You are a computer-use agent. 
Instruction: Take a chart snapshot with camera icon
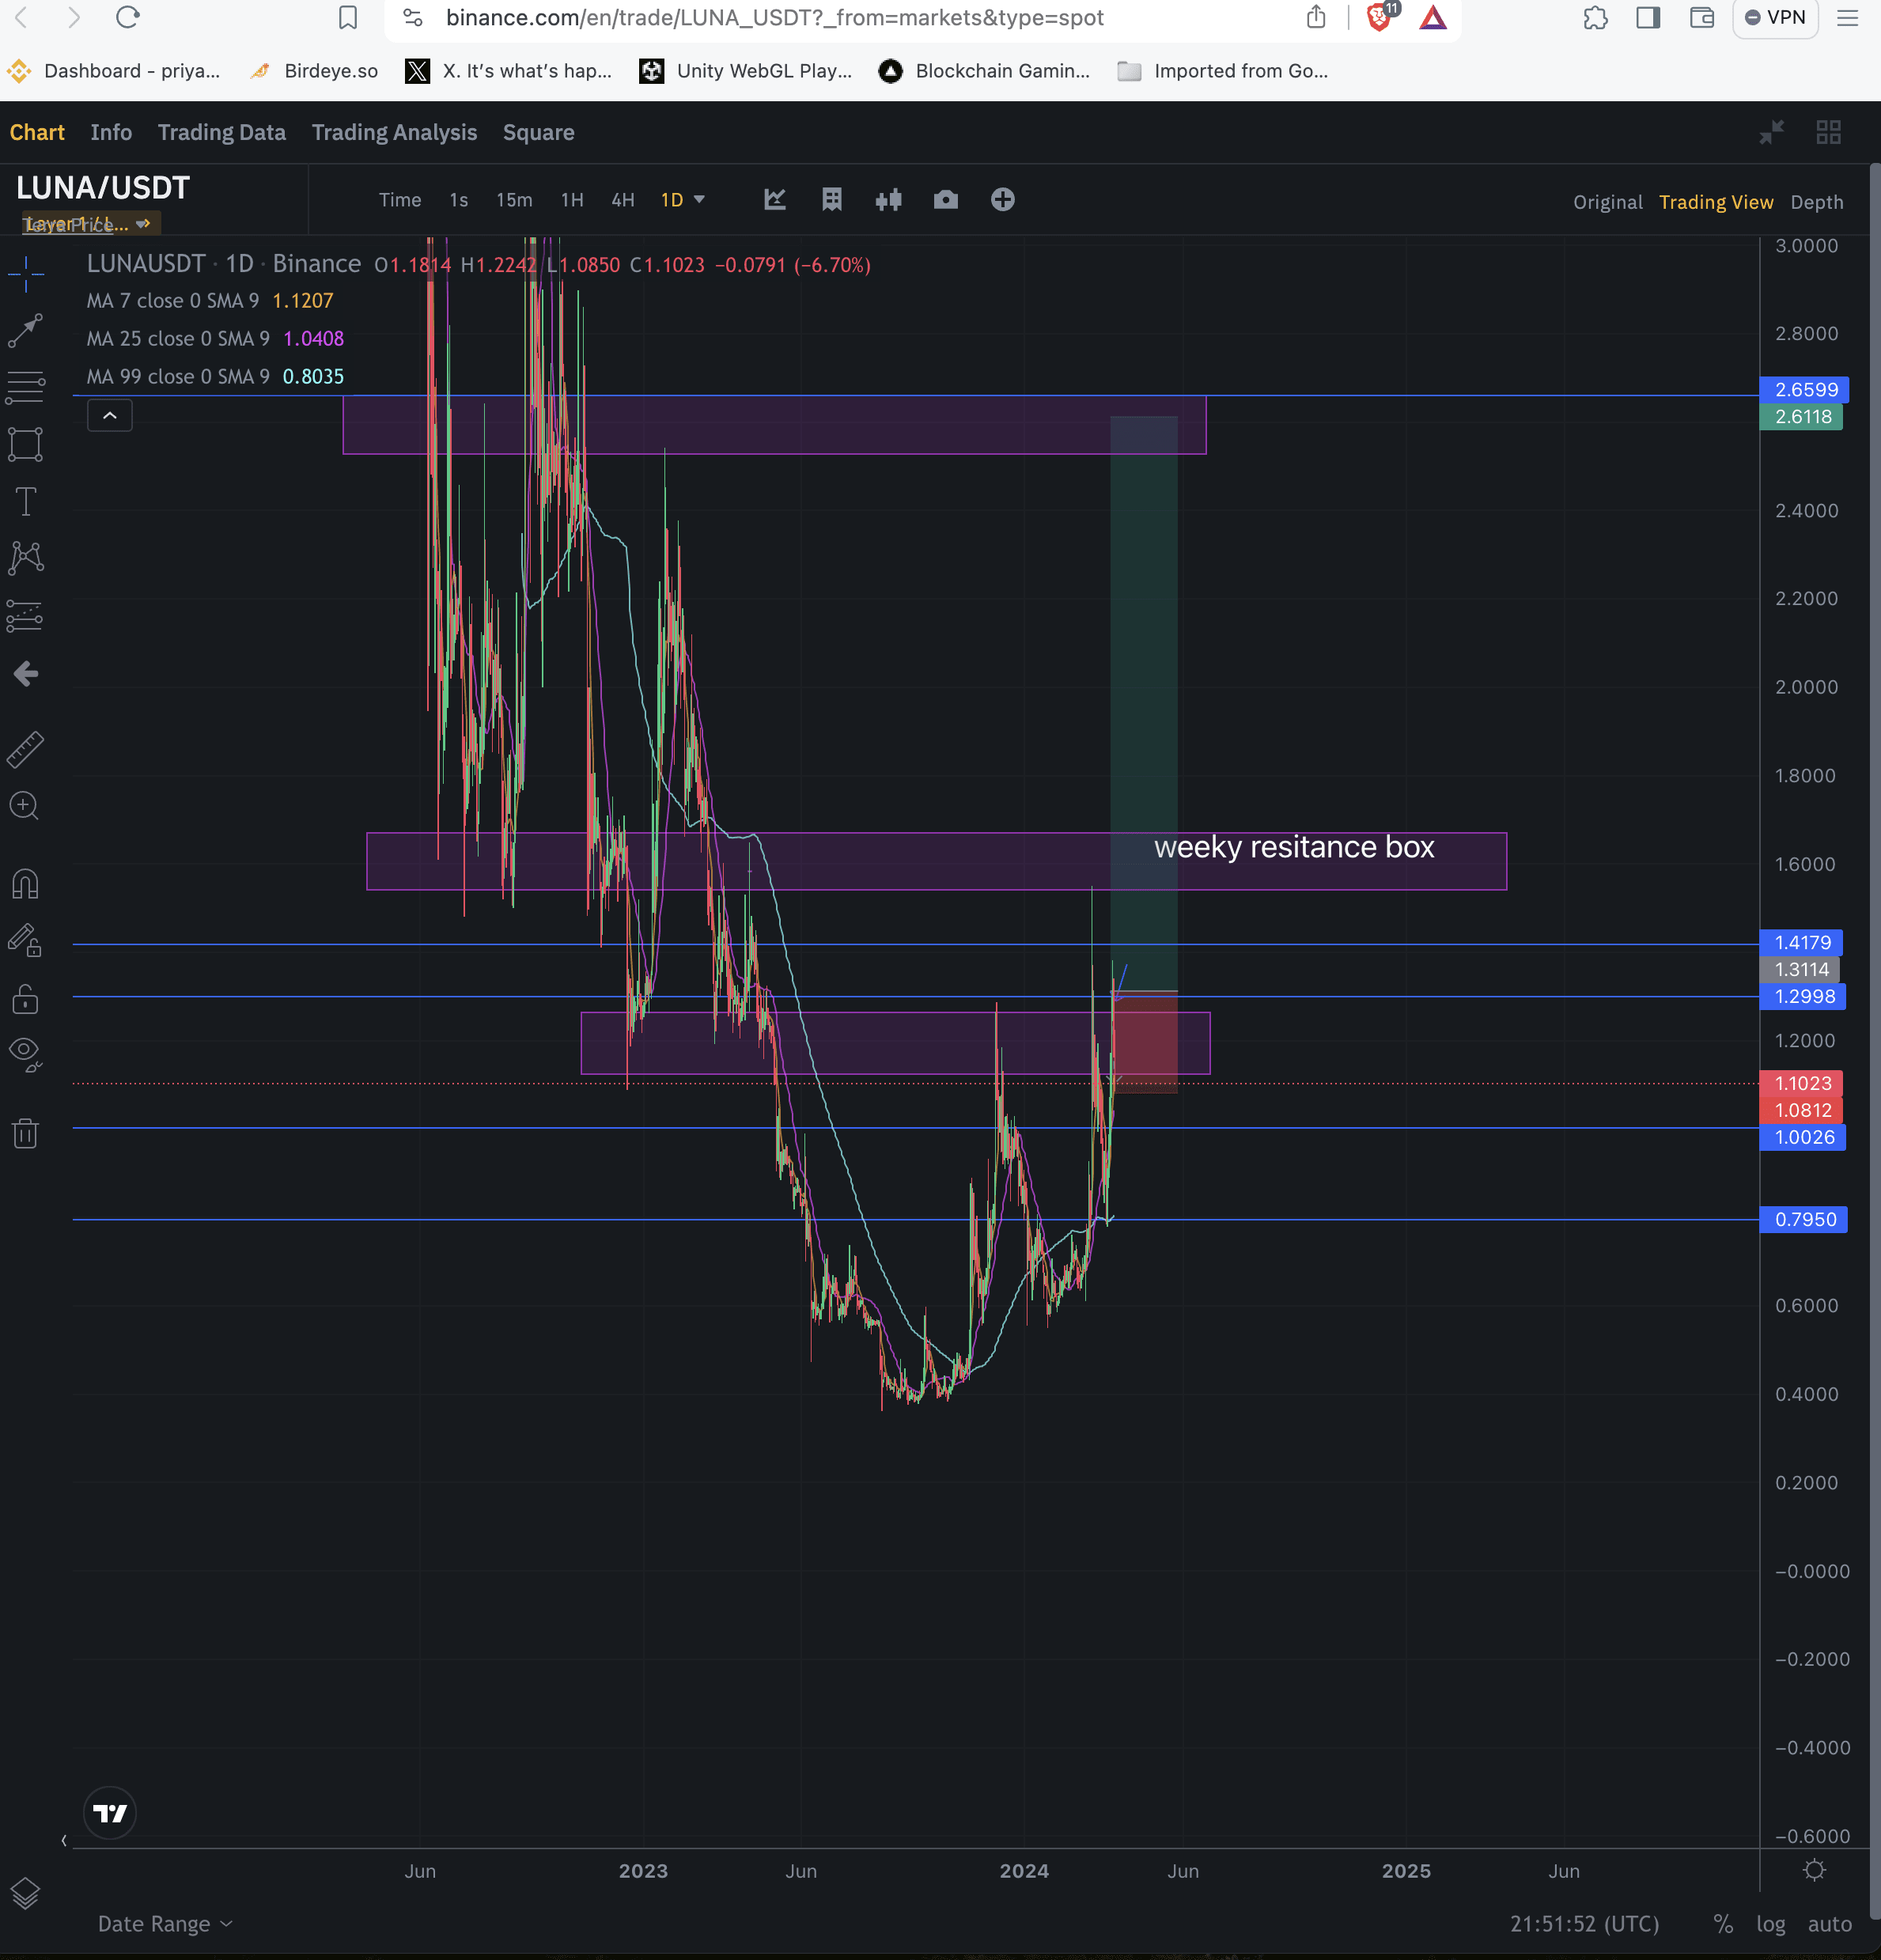point(945,200)
